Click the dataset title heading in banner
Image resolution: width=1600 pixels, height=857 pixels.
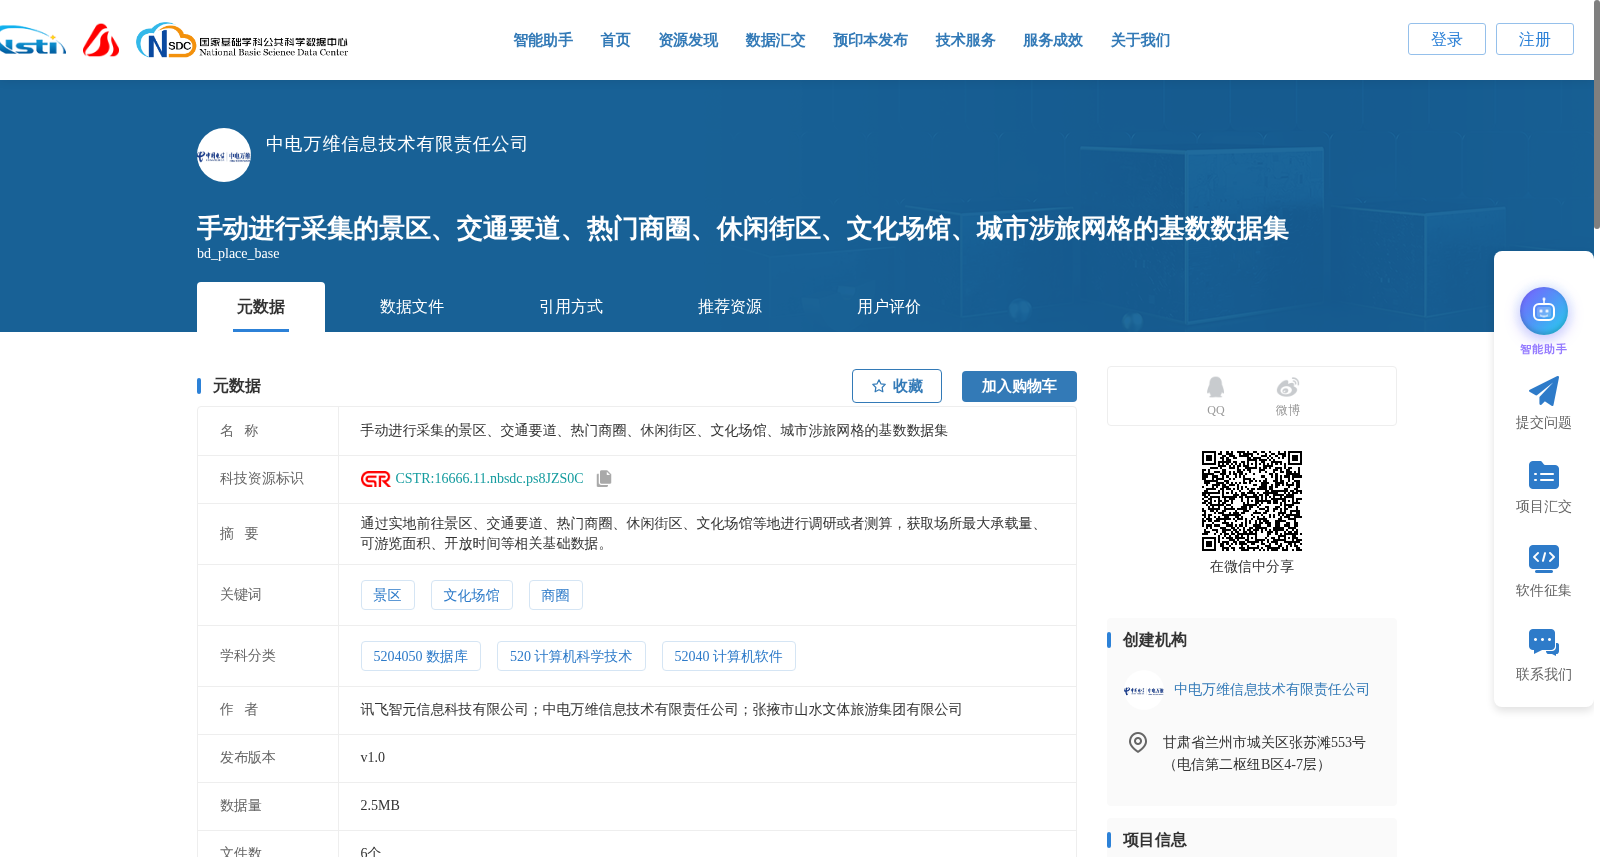[743, 228]
